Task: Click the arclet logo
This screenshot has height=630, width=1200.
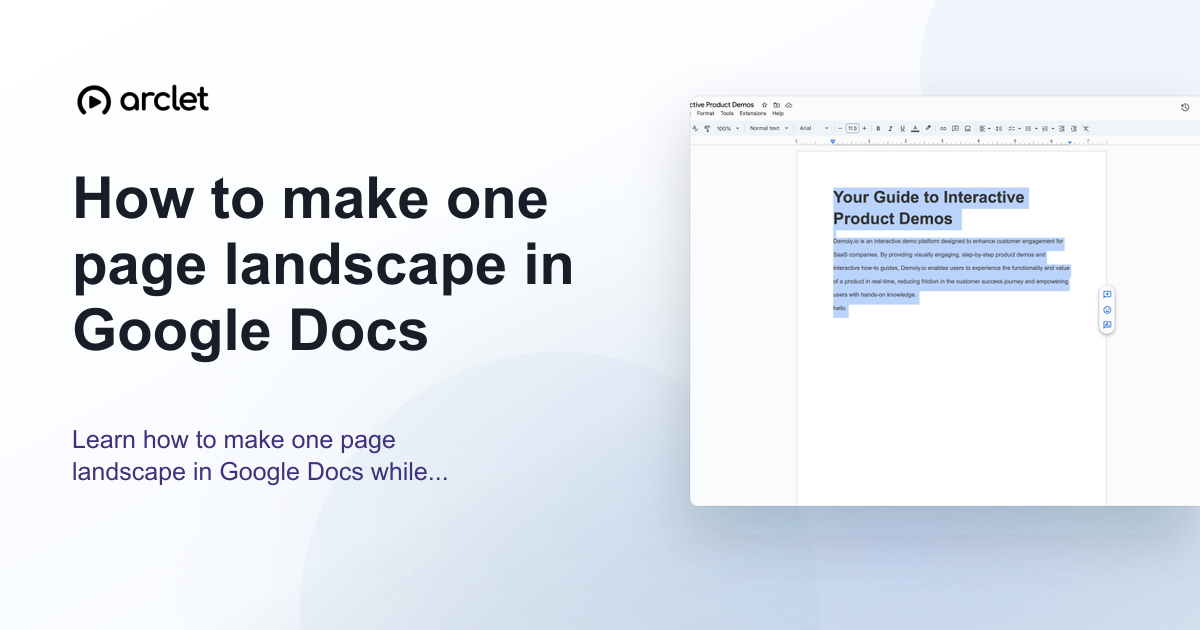Action: [143, 100]
